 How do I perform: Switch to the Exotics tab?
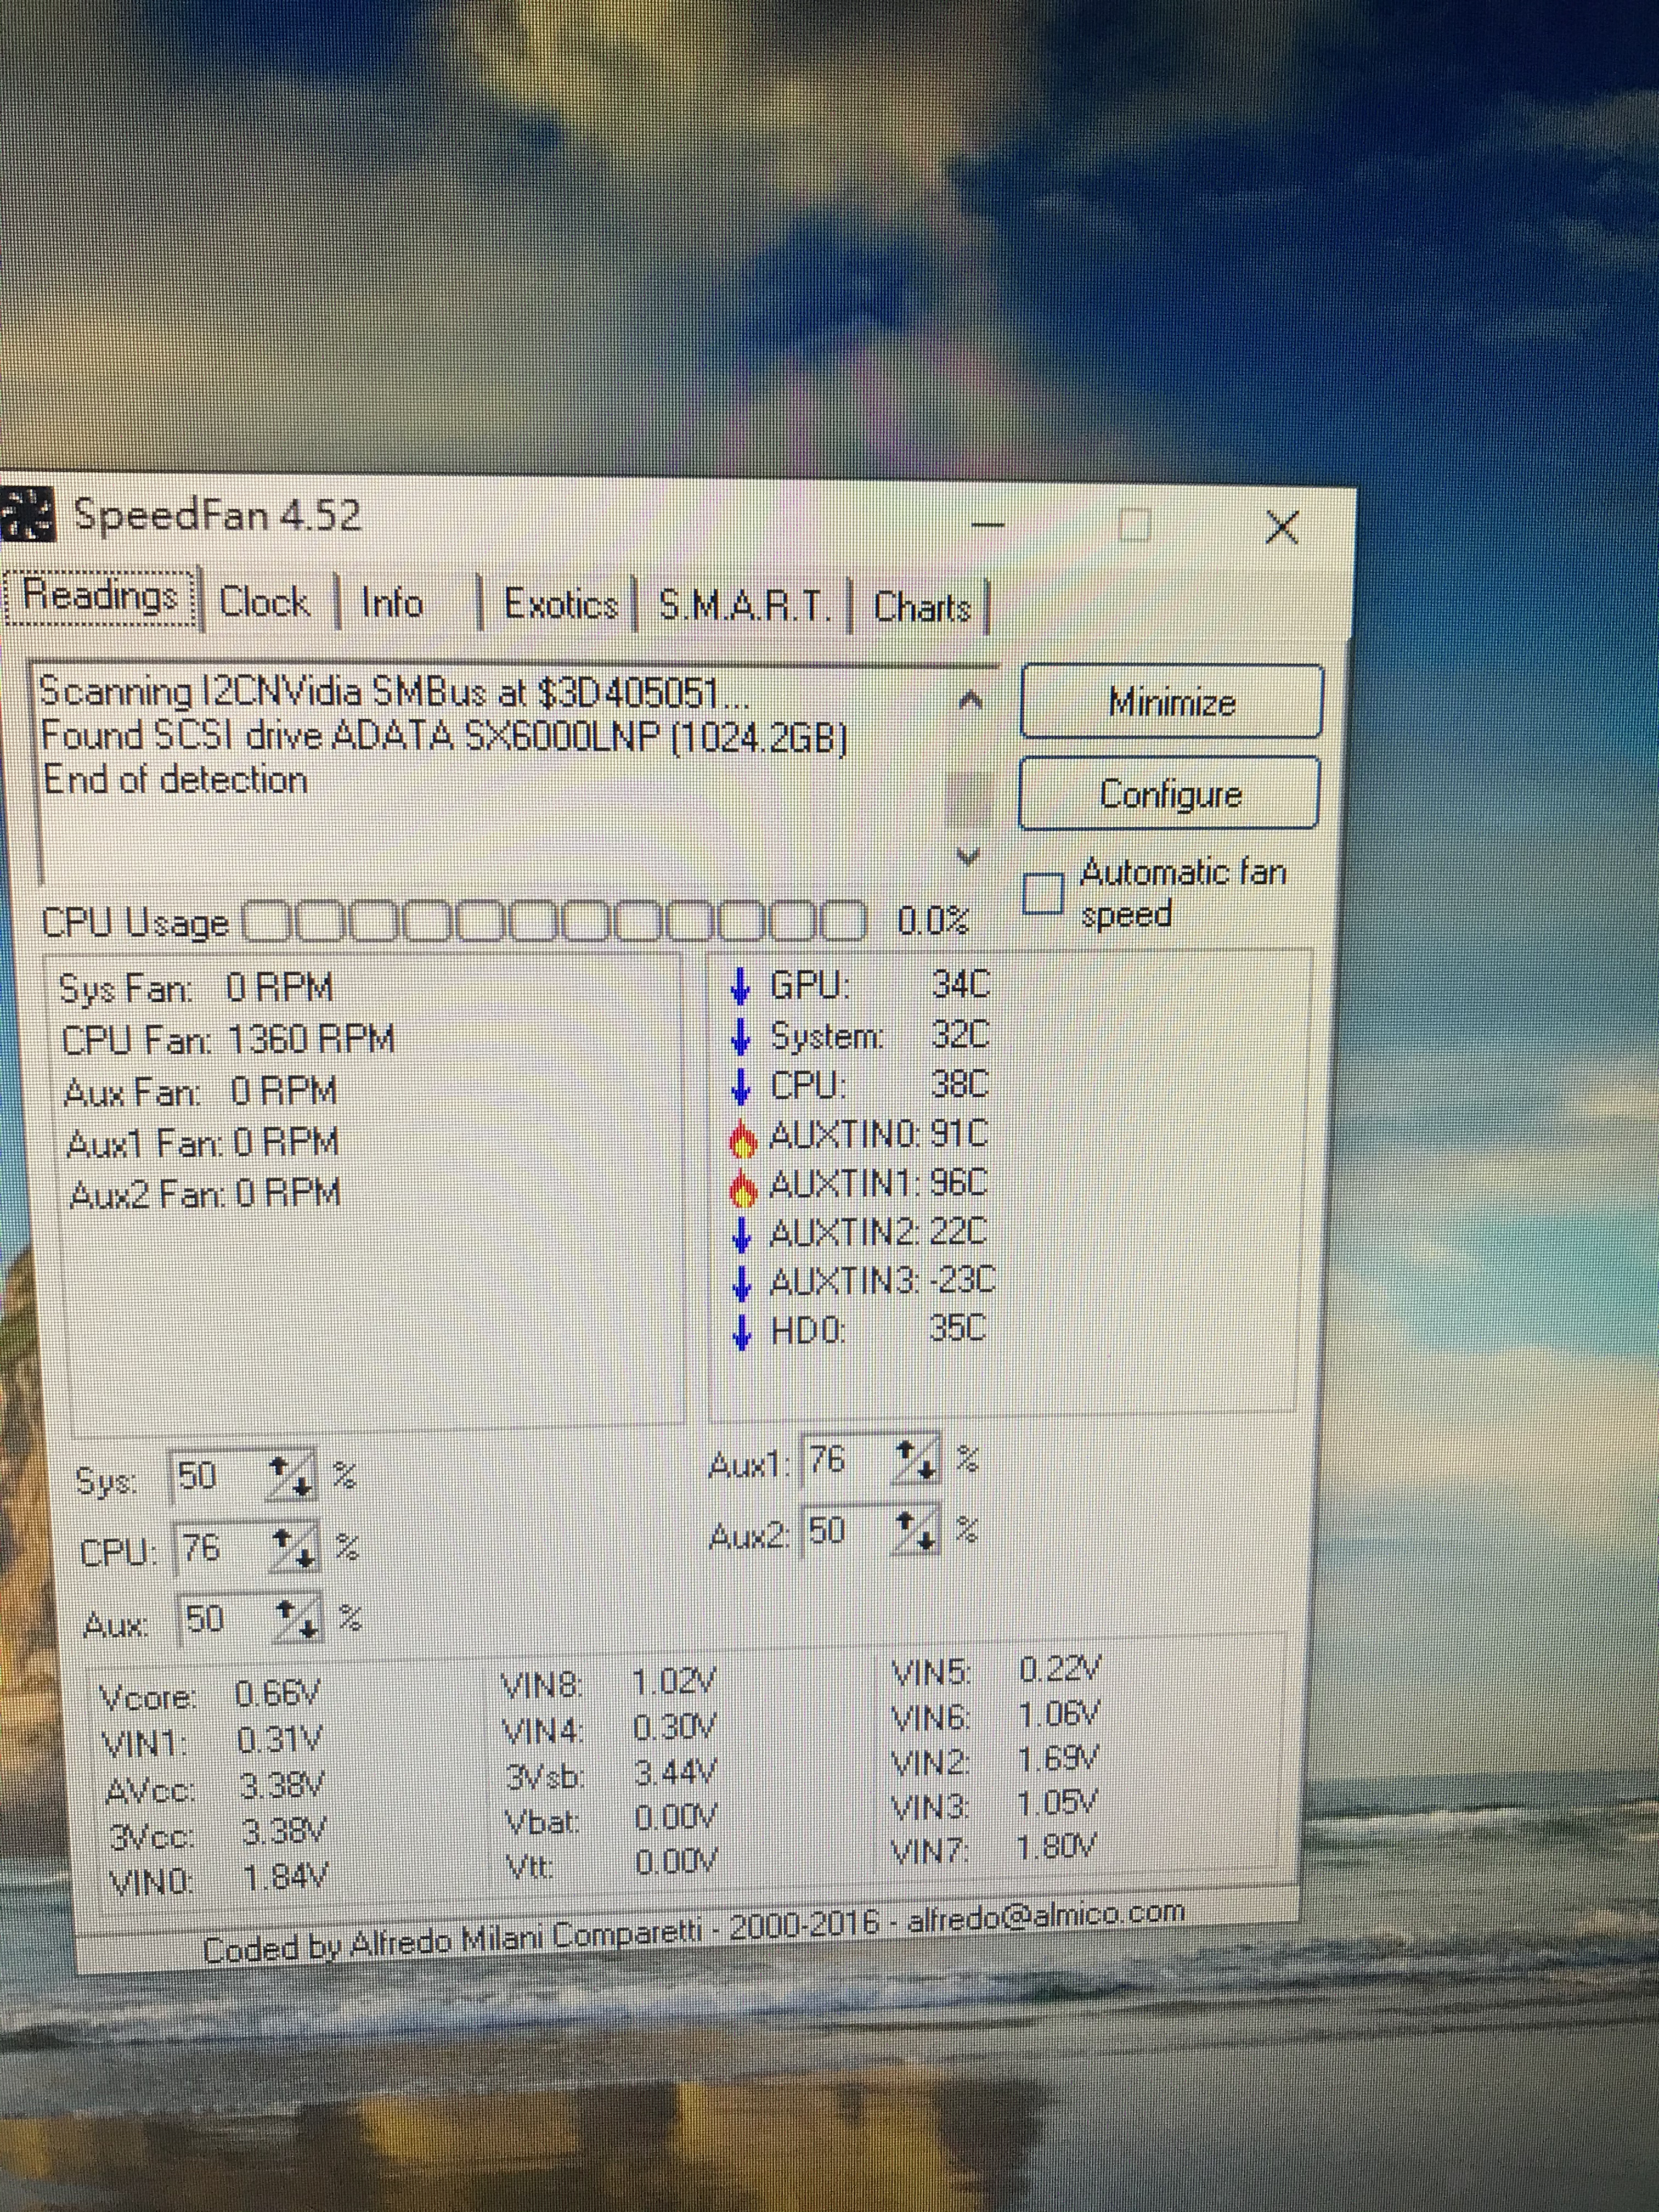[560, 605]
